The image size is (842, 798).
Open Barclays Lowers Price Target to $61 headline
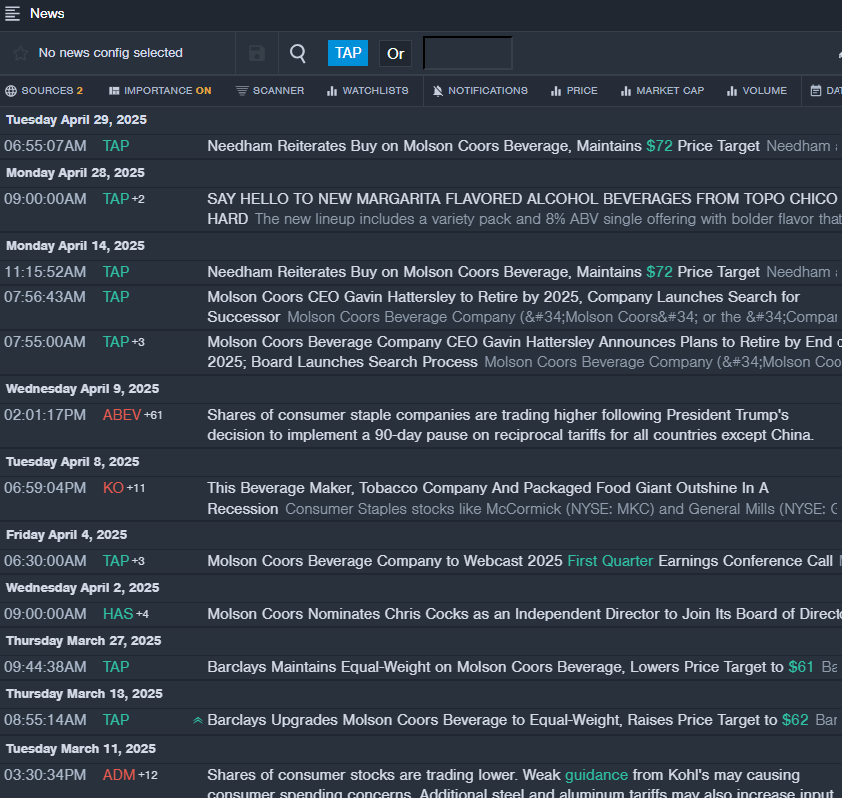pos(510,668)
